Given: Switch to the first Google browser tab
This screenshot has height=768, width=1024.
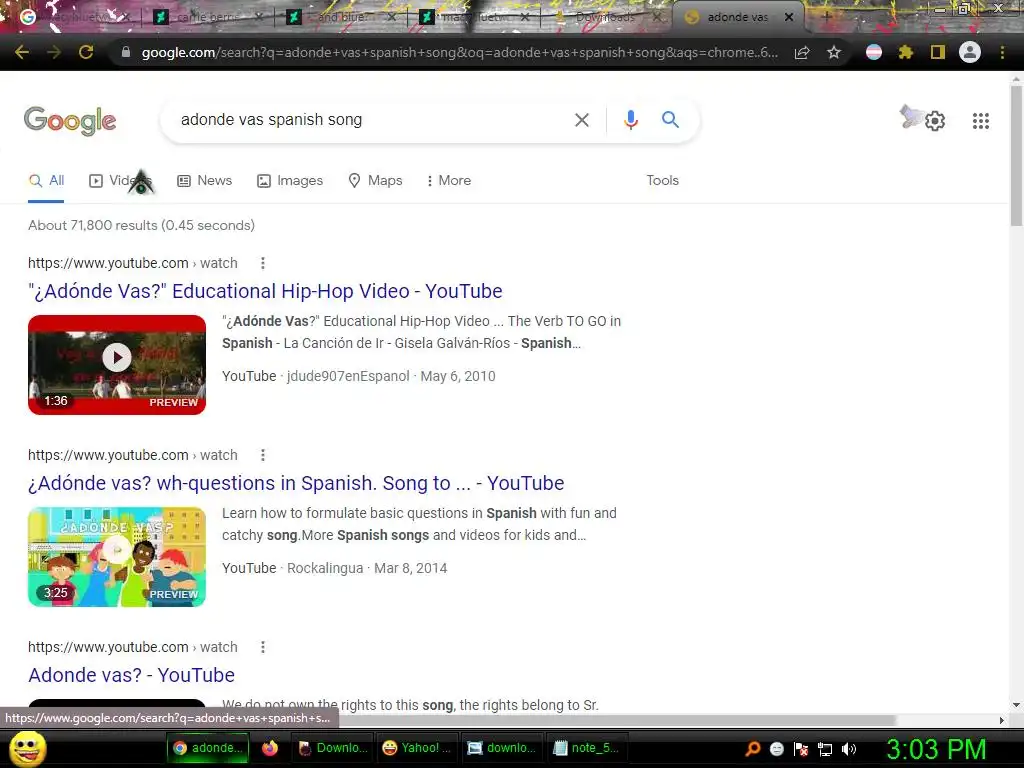Looking at the screenshot, I should [73, 17].
